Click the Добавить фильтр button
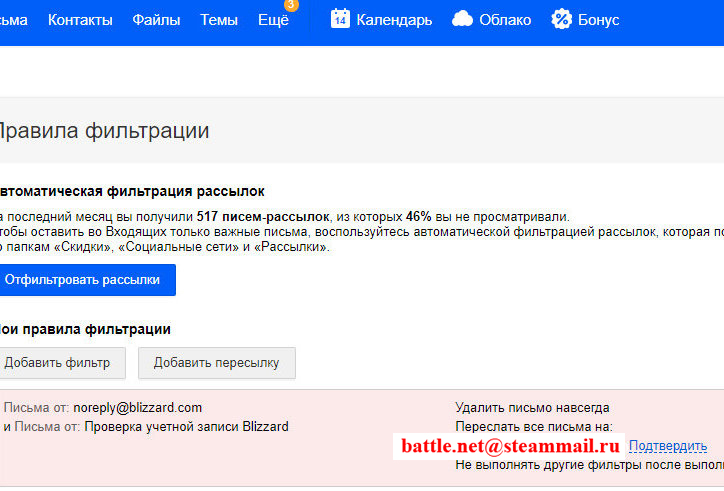The width and height of the screenshot is (724, 491). point(57,363)
